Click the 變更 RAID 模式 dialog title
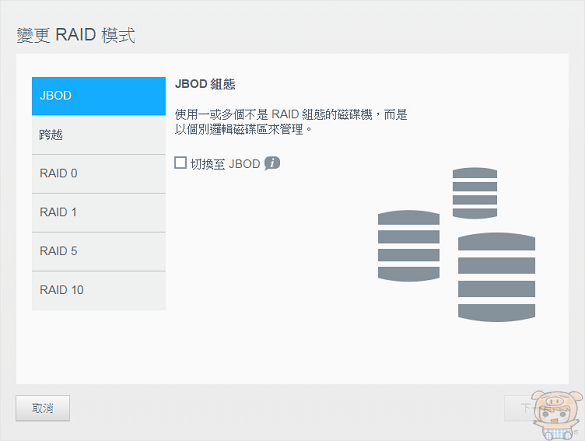Screen dimensions: 585x441 point(76,35)
